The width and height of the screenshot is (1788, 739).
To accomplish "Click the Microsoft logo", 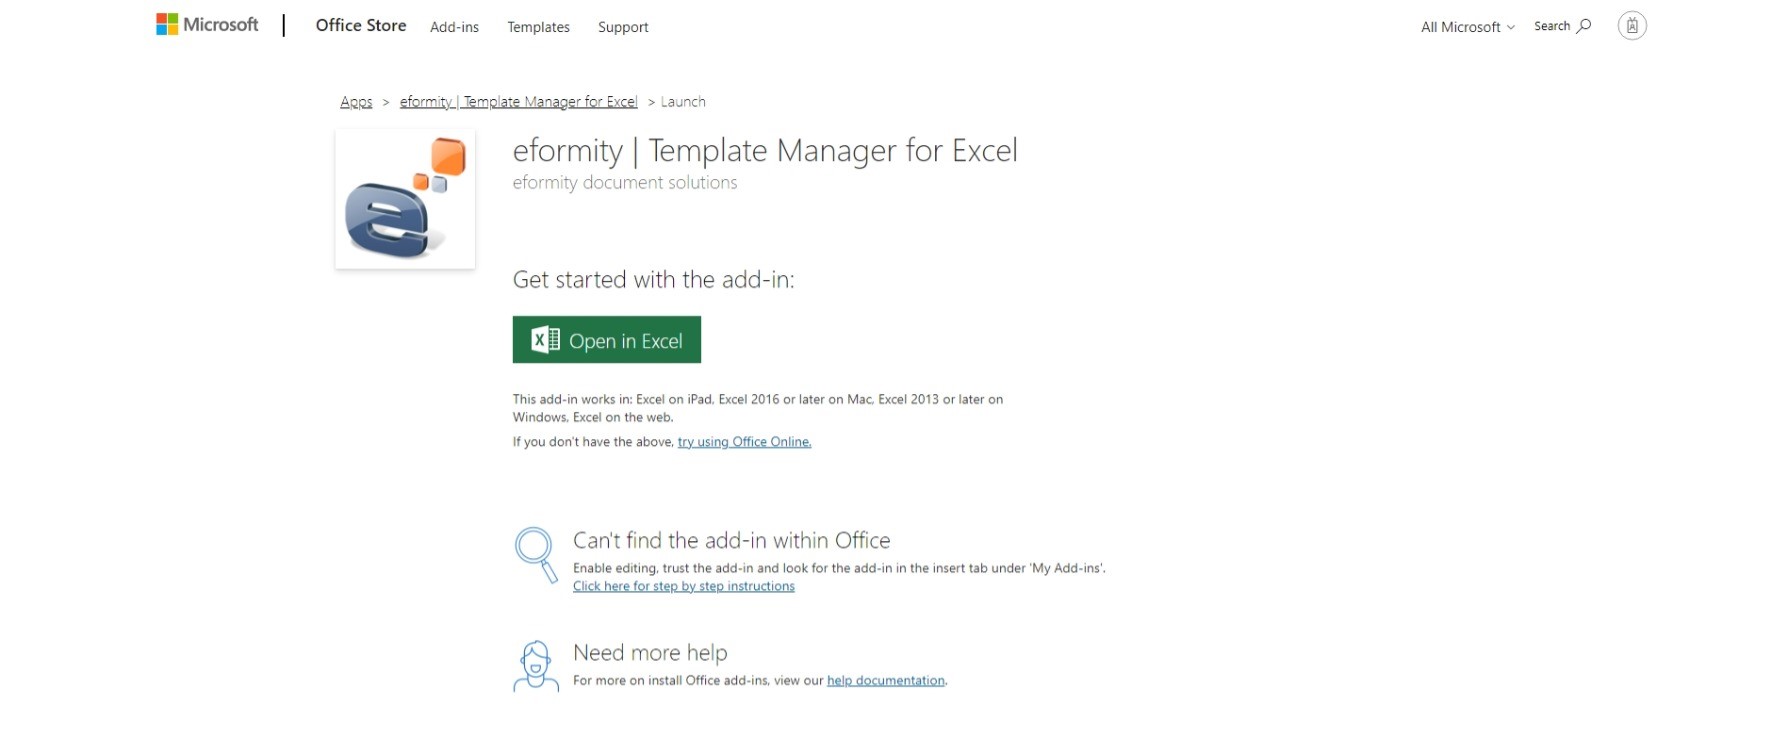I will 205,24.
